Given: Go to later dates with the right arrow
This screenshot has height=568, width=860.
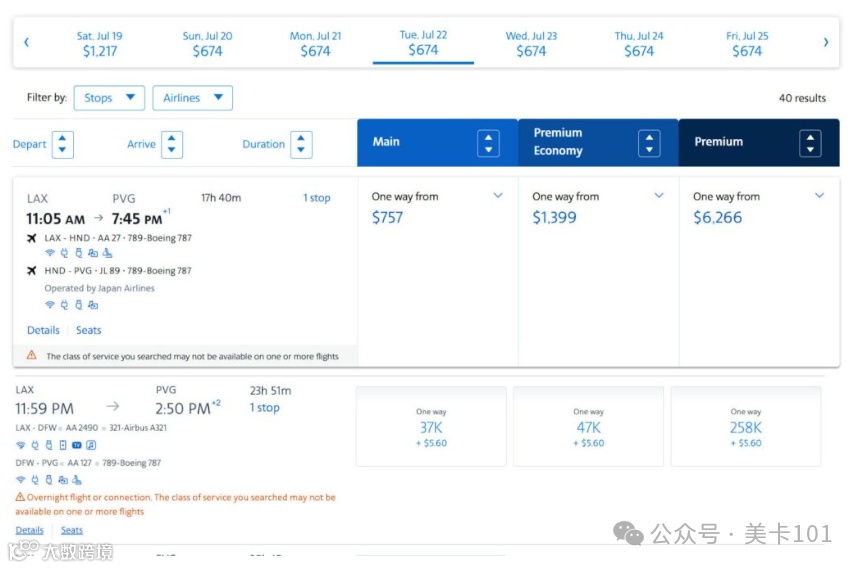Looking at the screenshot, I should (826, 42).
